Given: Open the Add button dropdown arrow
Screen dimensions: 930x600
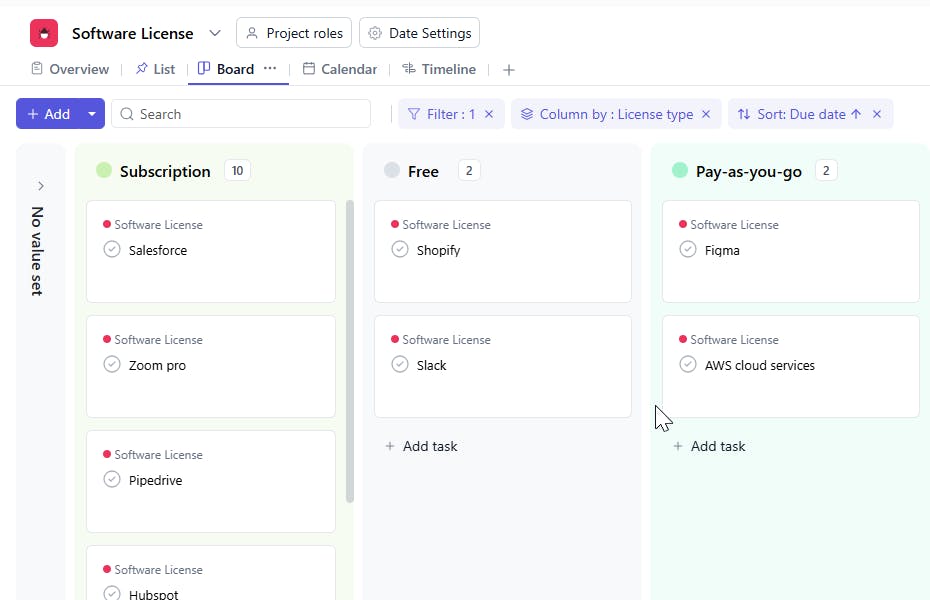Looking at the screenshot, I should tap(92, 114).
